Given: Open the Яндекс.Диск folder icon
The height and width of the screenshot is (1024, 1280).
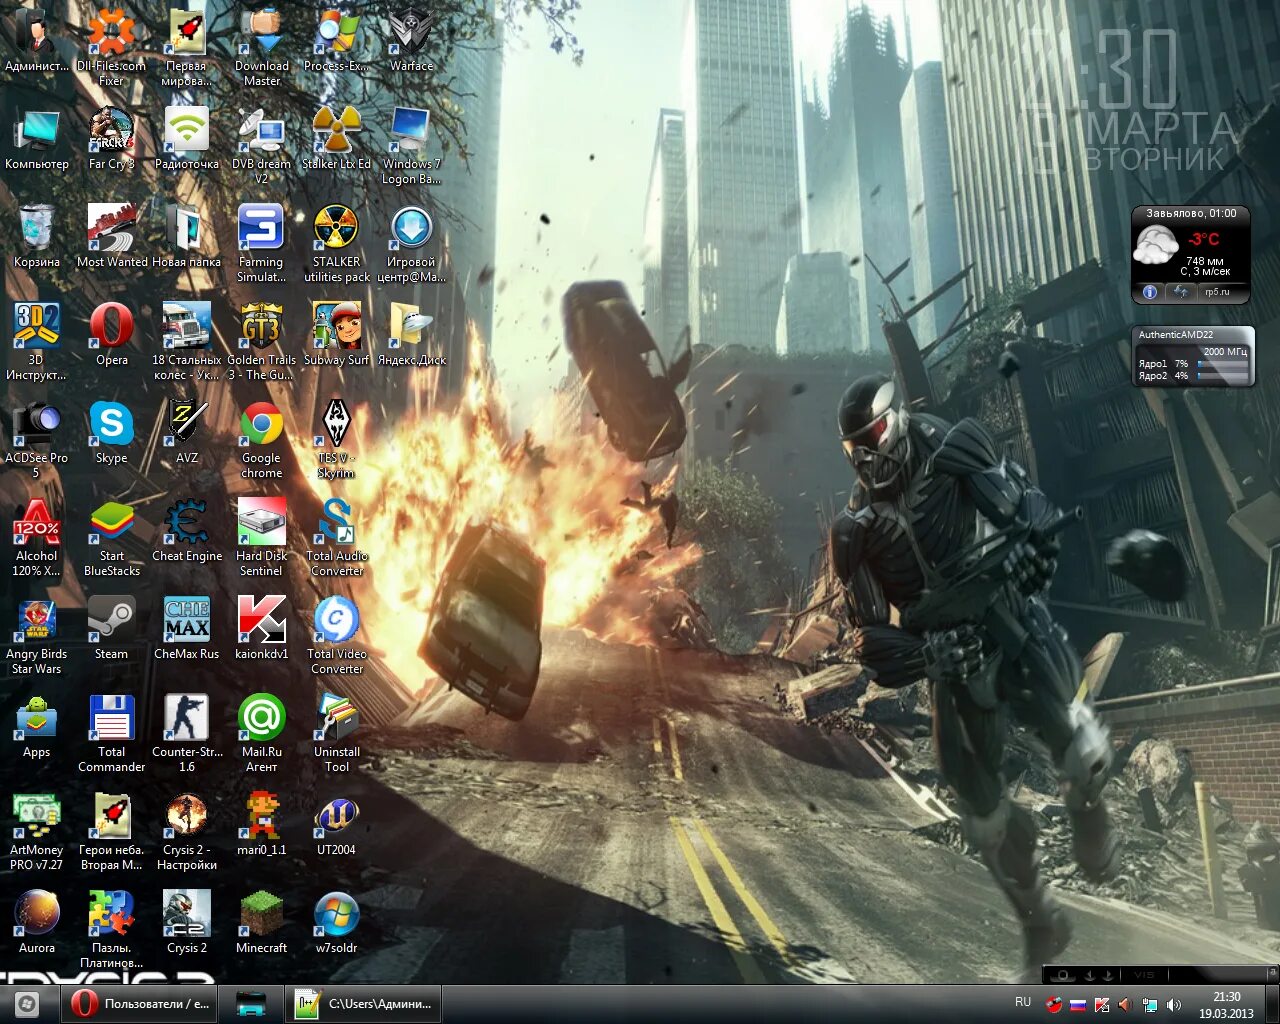Looking at the screenshot, I should pyautogui.click(x=411, y=334).
